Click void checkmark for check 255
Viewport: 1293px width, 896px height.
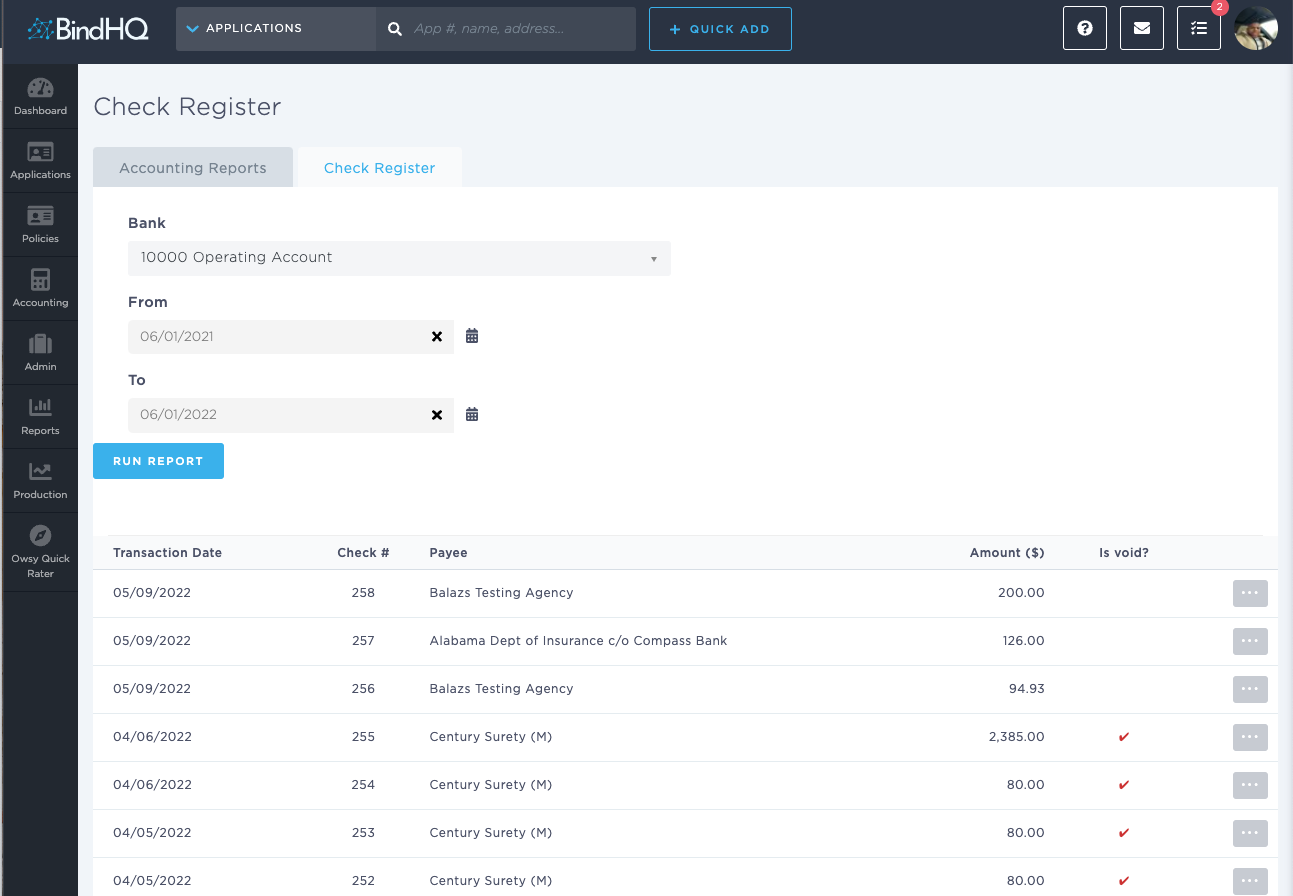point(1124,737)
